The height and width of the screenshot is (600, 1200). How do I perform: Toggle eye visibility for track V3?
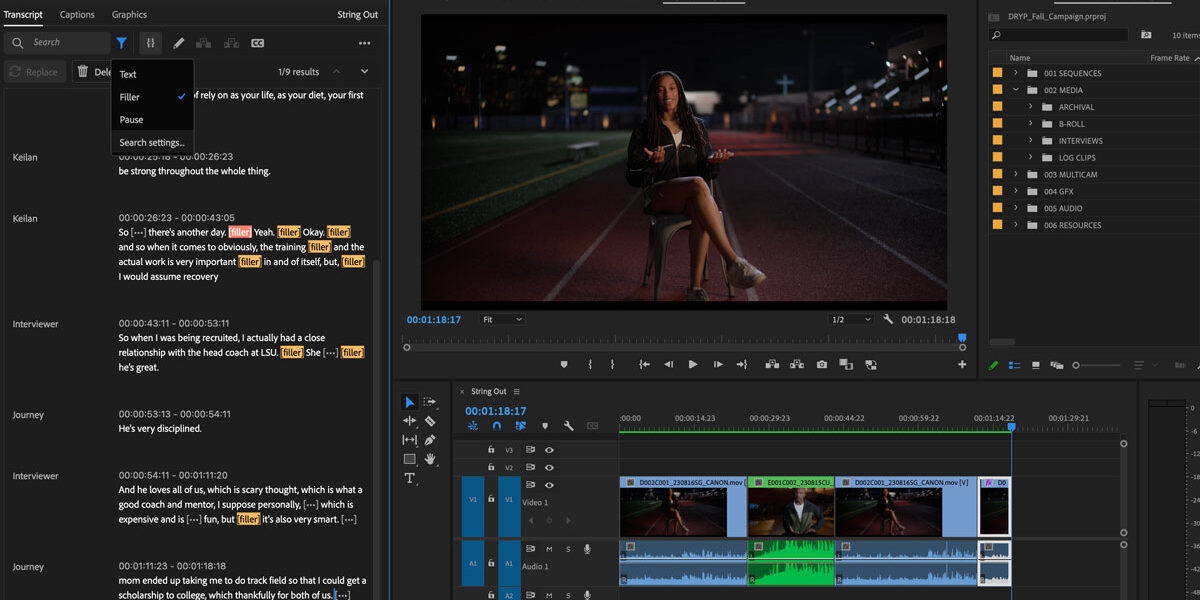pos(549,450)
